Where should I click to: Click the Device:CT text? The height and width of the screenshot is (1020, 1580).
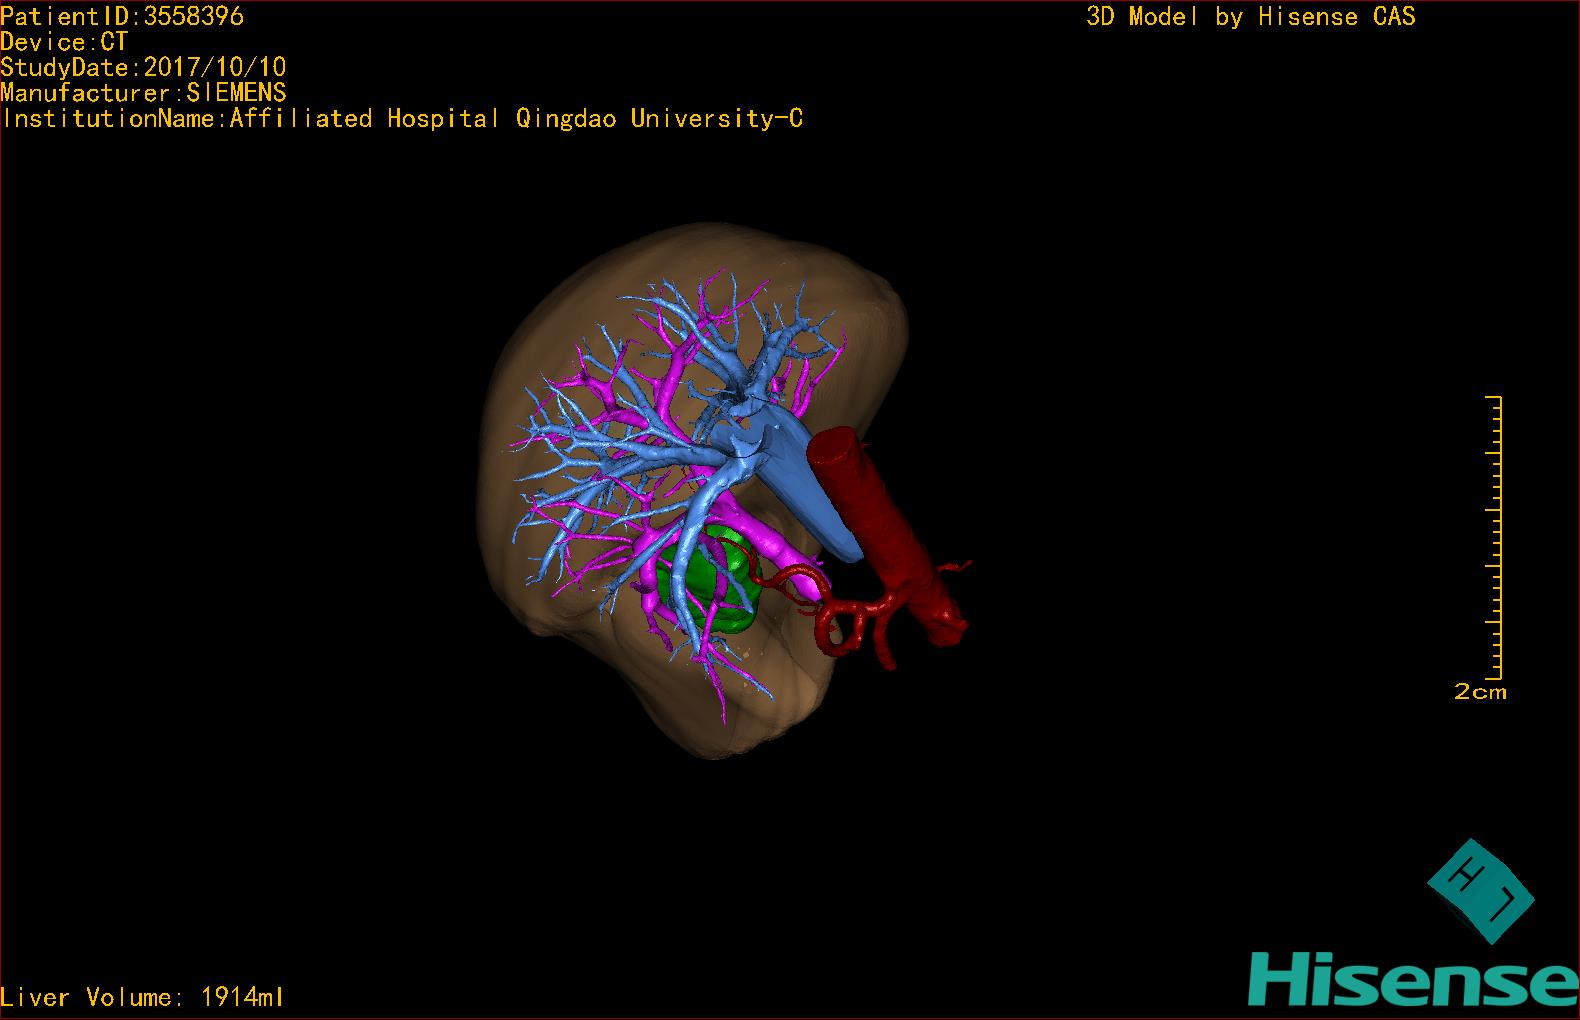[x=65, y=42]
